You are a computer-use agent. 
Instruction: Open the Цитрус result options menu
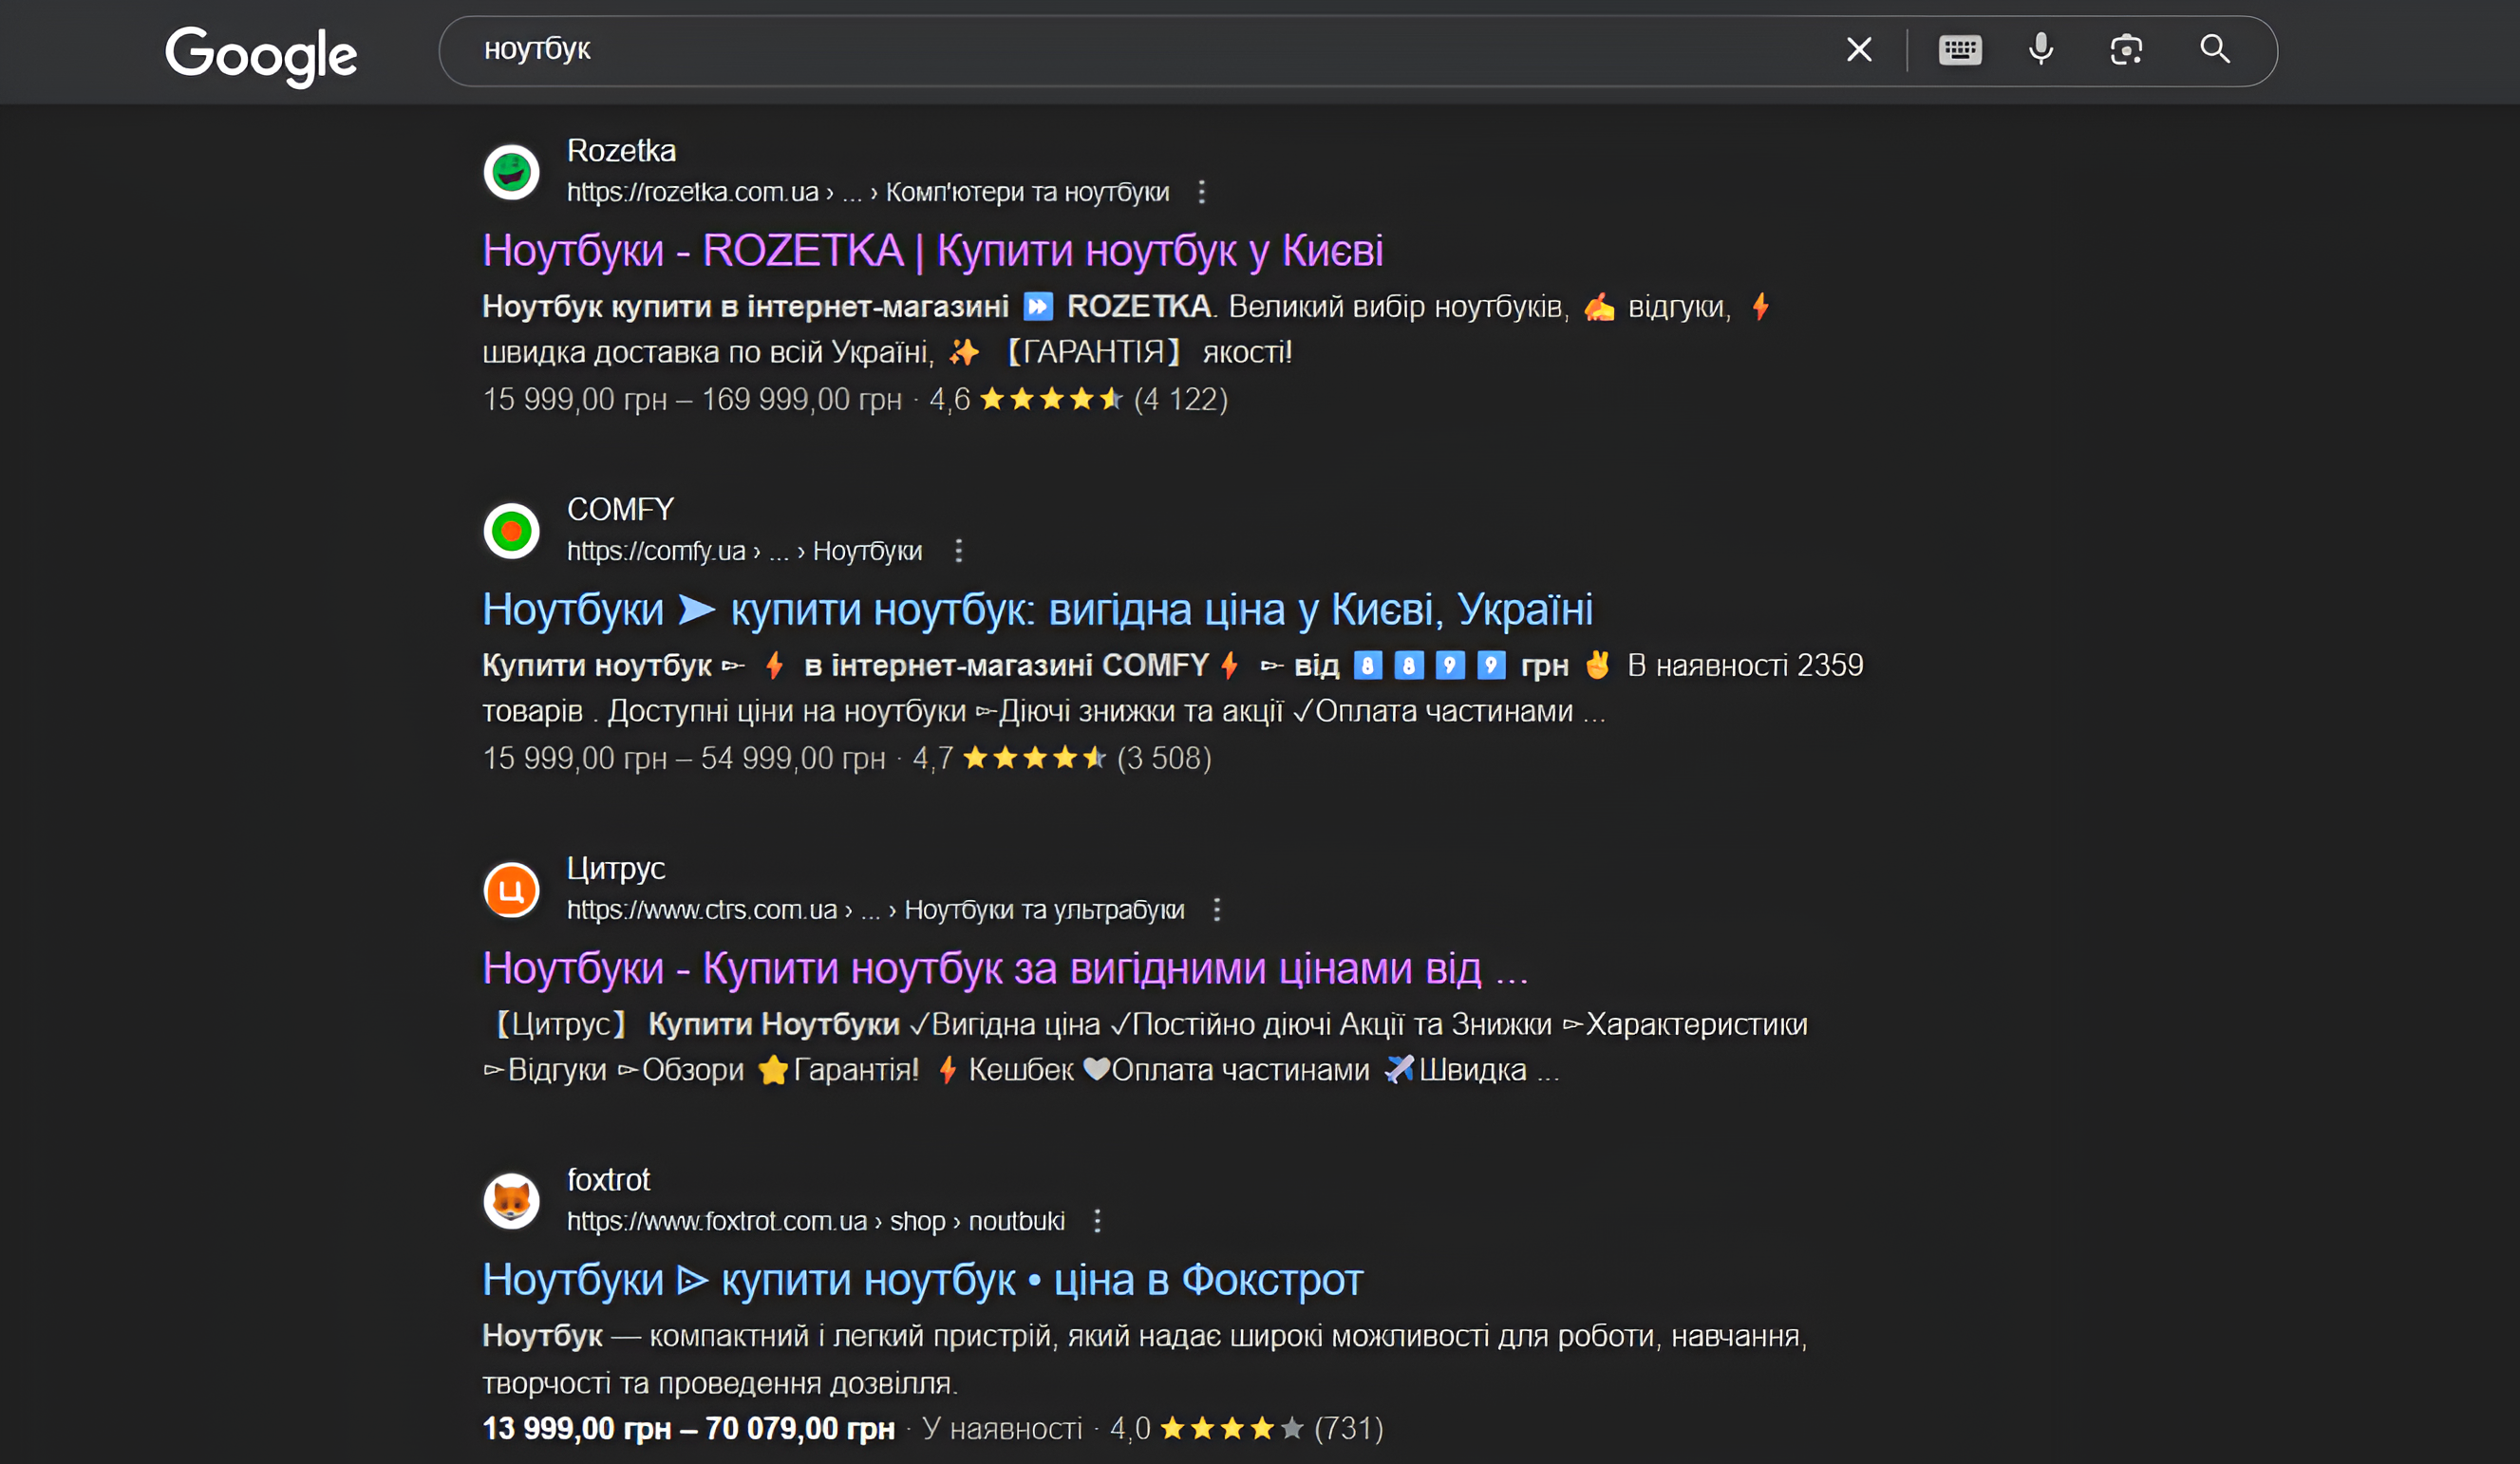coord(1216,910)
